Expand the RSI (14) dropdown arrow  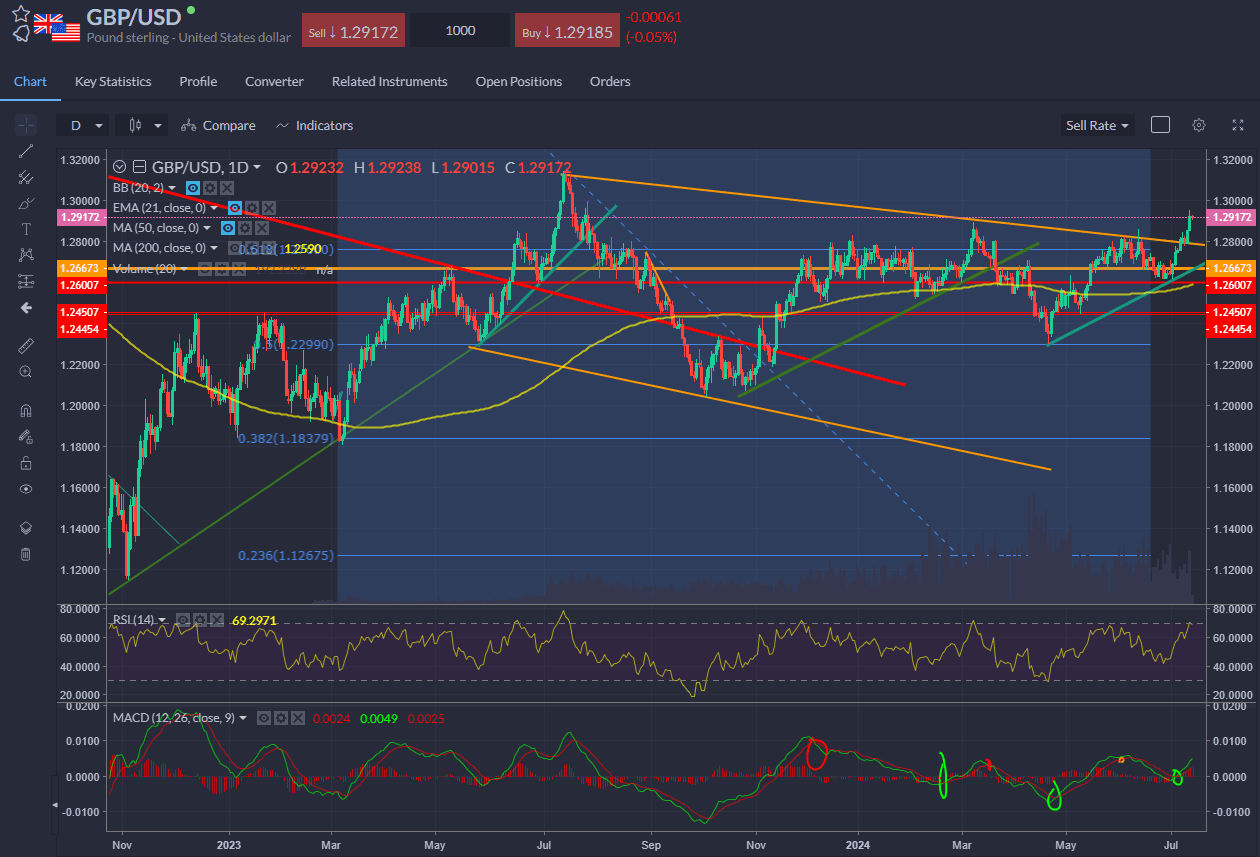[163, 620]
